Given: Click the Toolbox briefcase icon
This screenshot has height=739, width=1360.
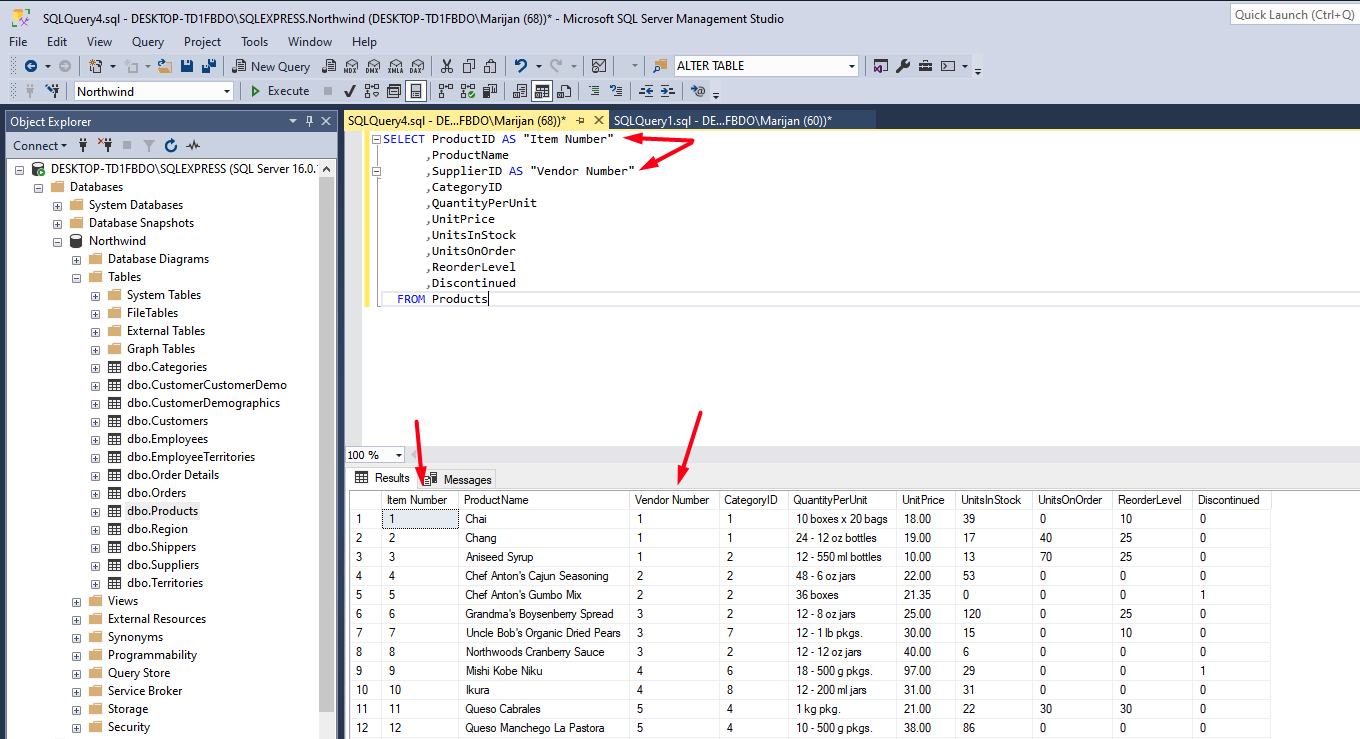Looking at the screenshot, I should (925, 66).
